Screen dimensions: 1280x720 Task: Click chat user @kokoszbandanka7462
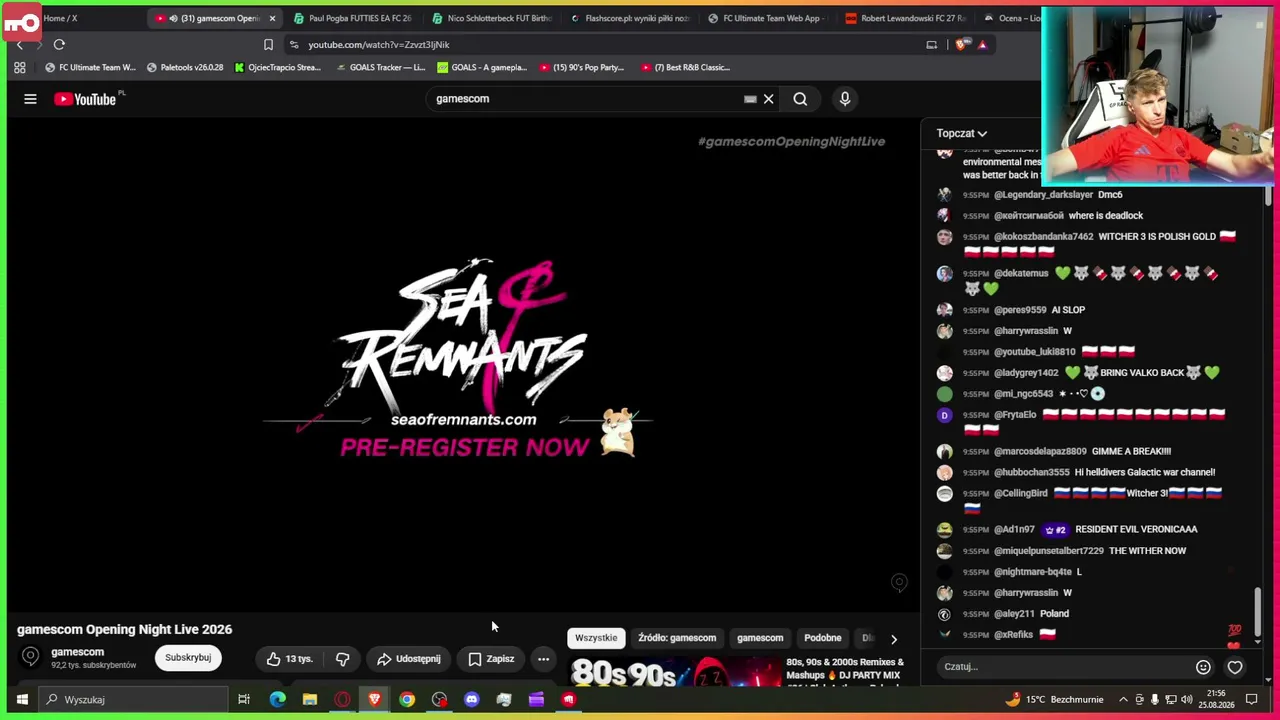[x=1043, y=237]
